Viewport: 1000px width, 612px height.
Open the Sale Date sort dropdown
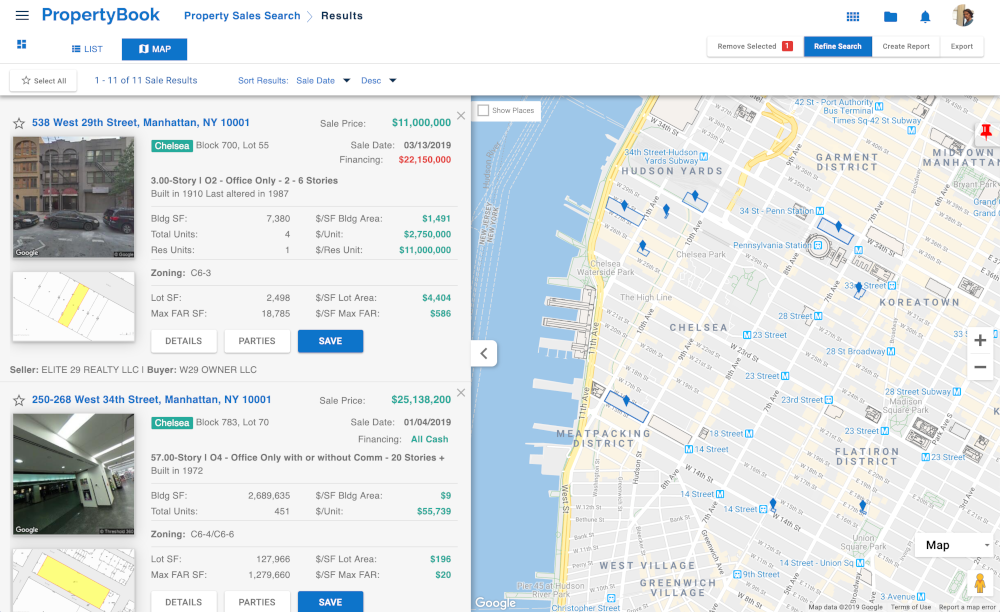coord(323,80)
